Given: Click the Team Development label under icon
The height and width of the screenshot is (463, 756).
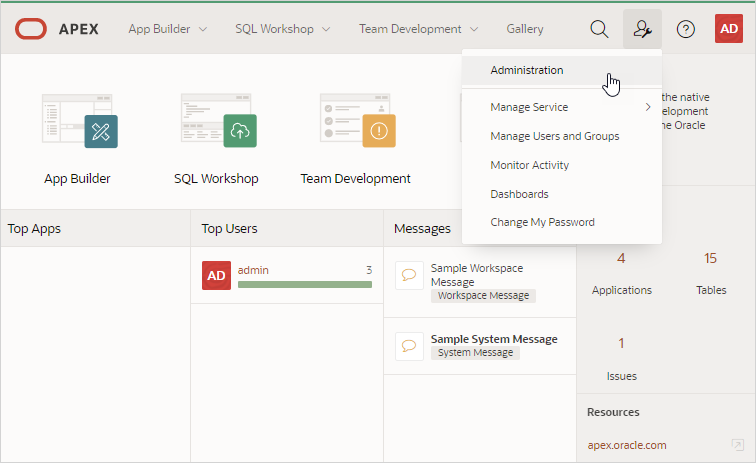Looking at the screenshot, I should point(355,178).
